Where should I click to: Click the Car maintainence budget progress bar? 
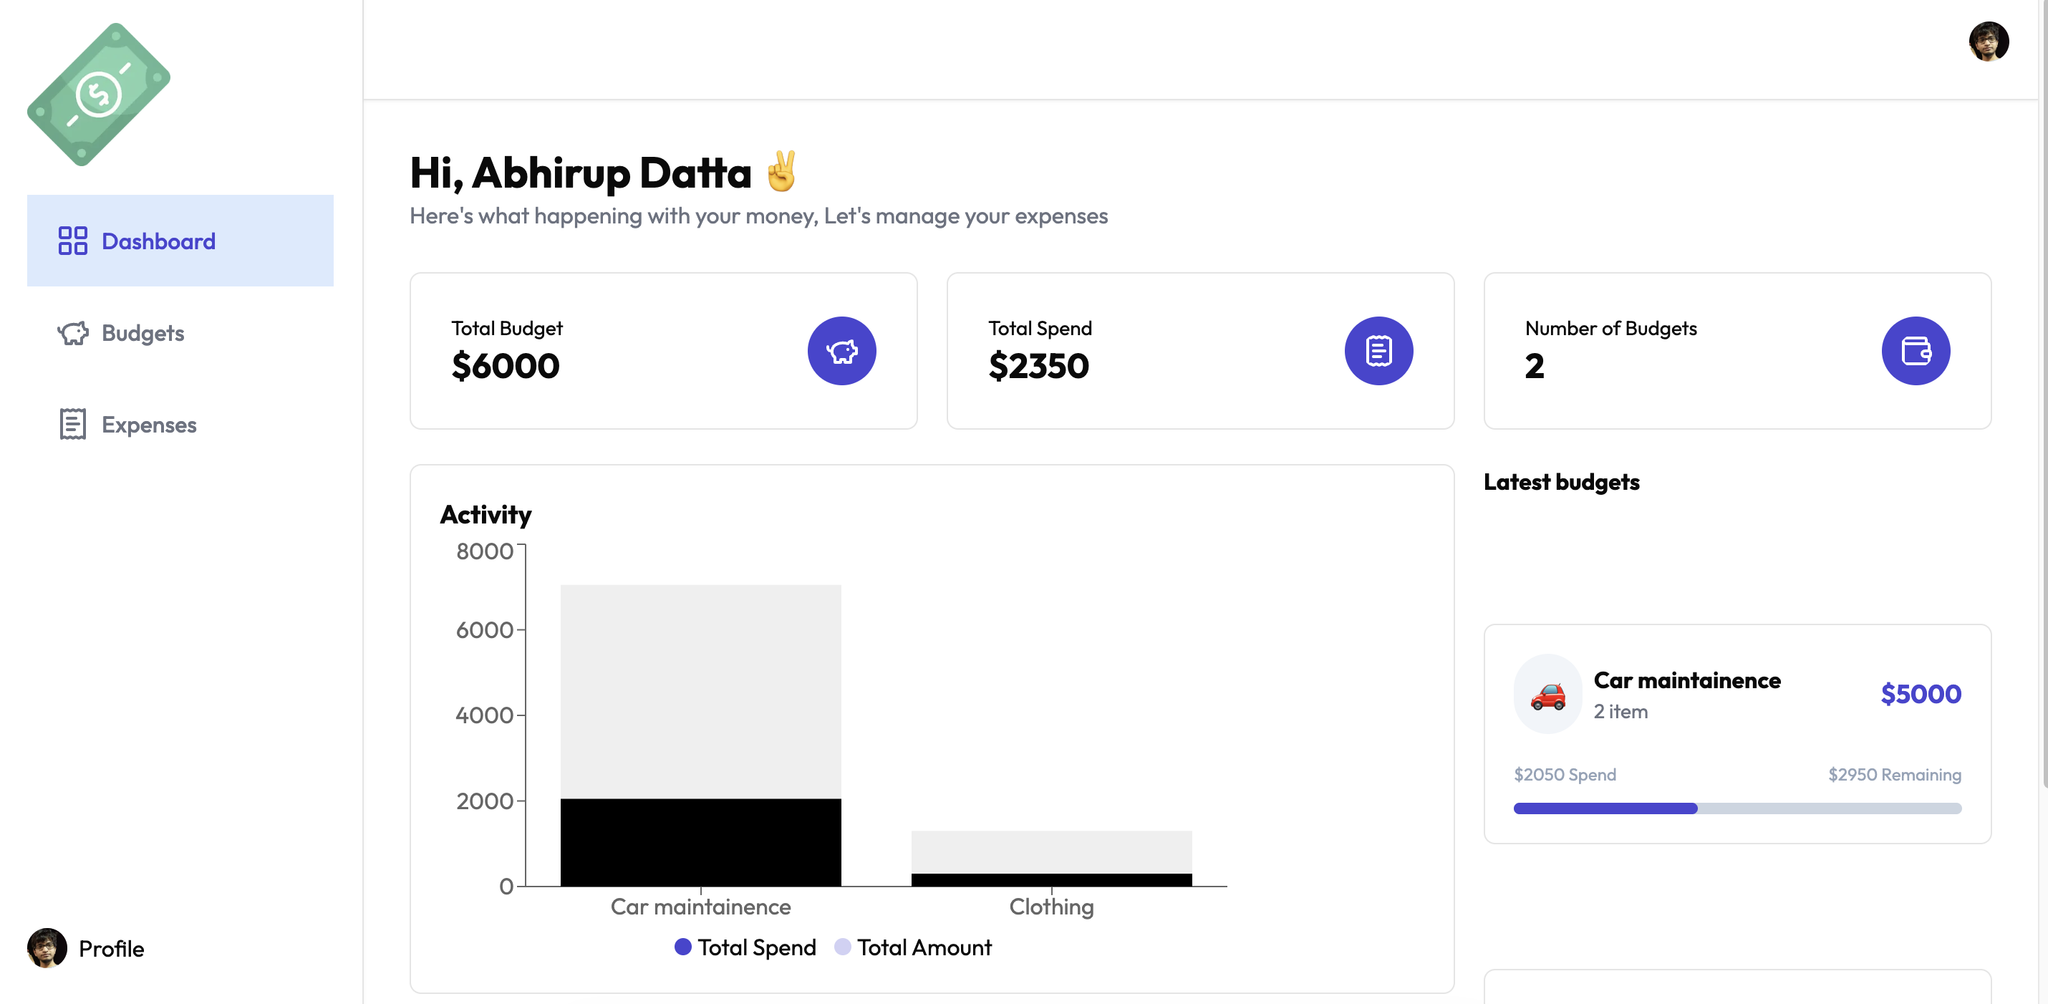point(1737,808)
